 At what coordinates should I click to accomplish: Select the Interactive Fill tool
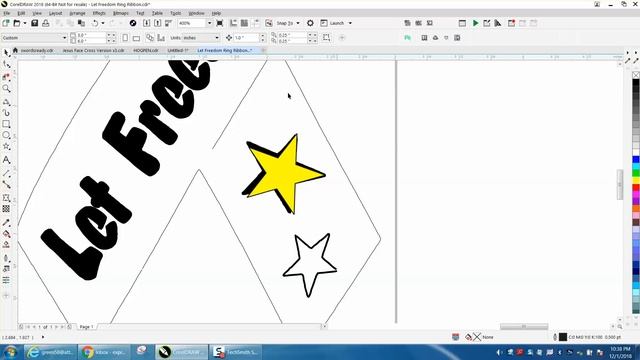tap(6, 234)
